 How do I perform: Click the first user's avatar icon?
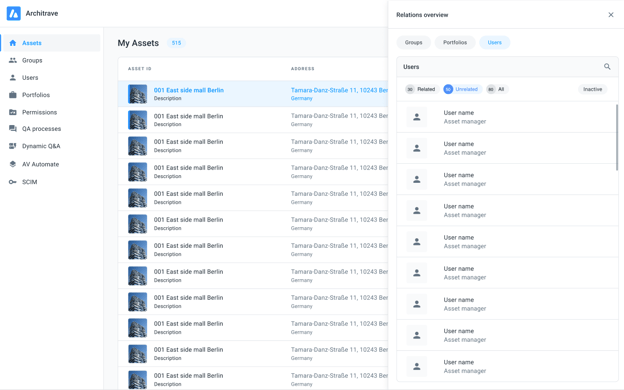coord(417,117)
